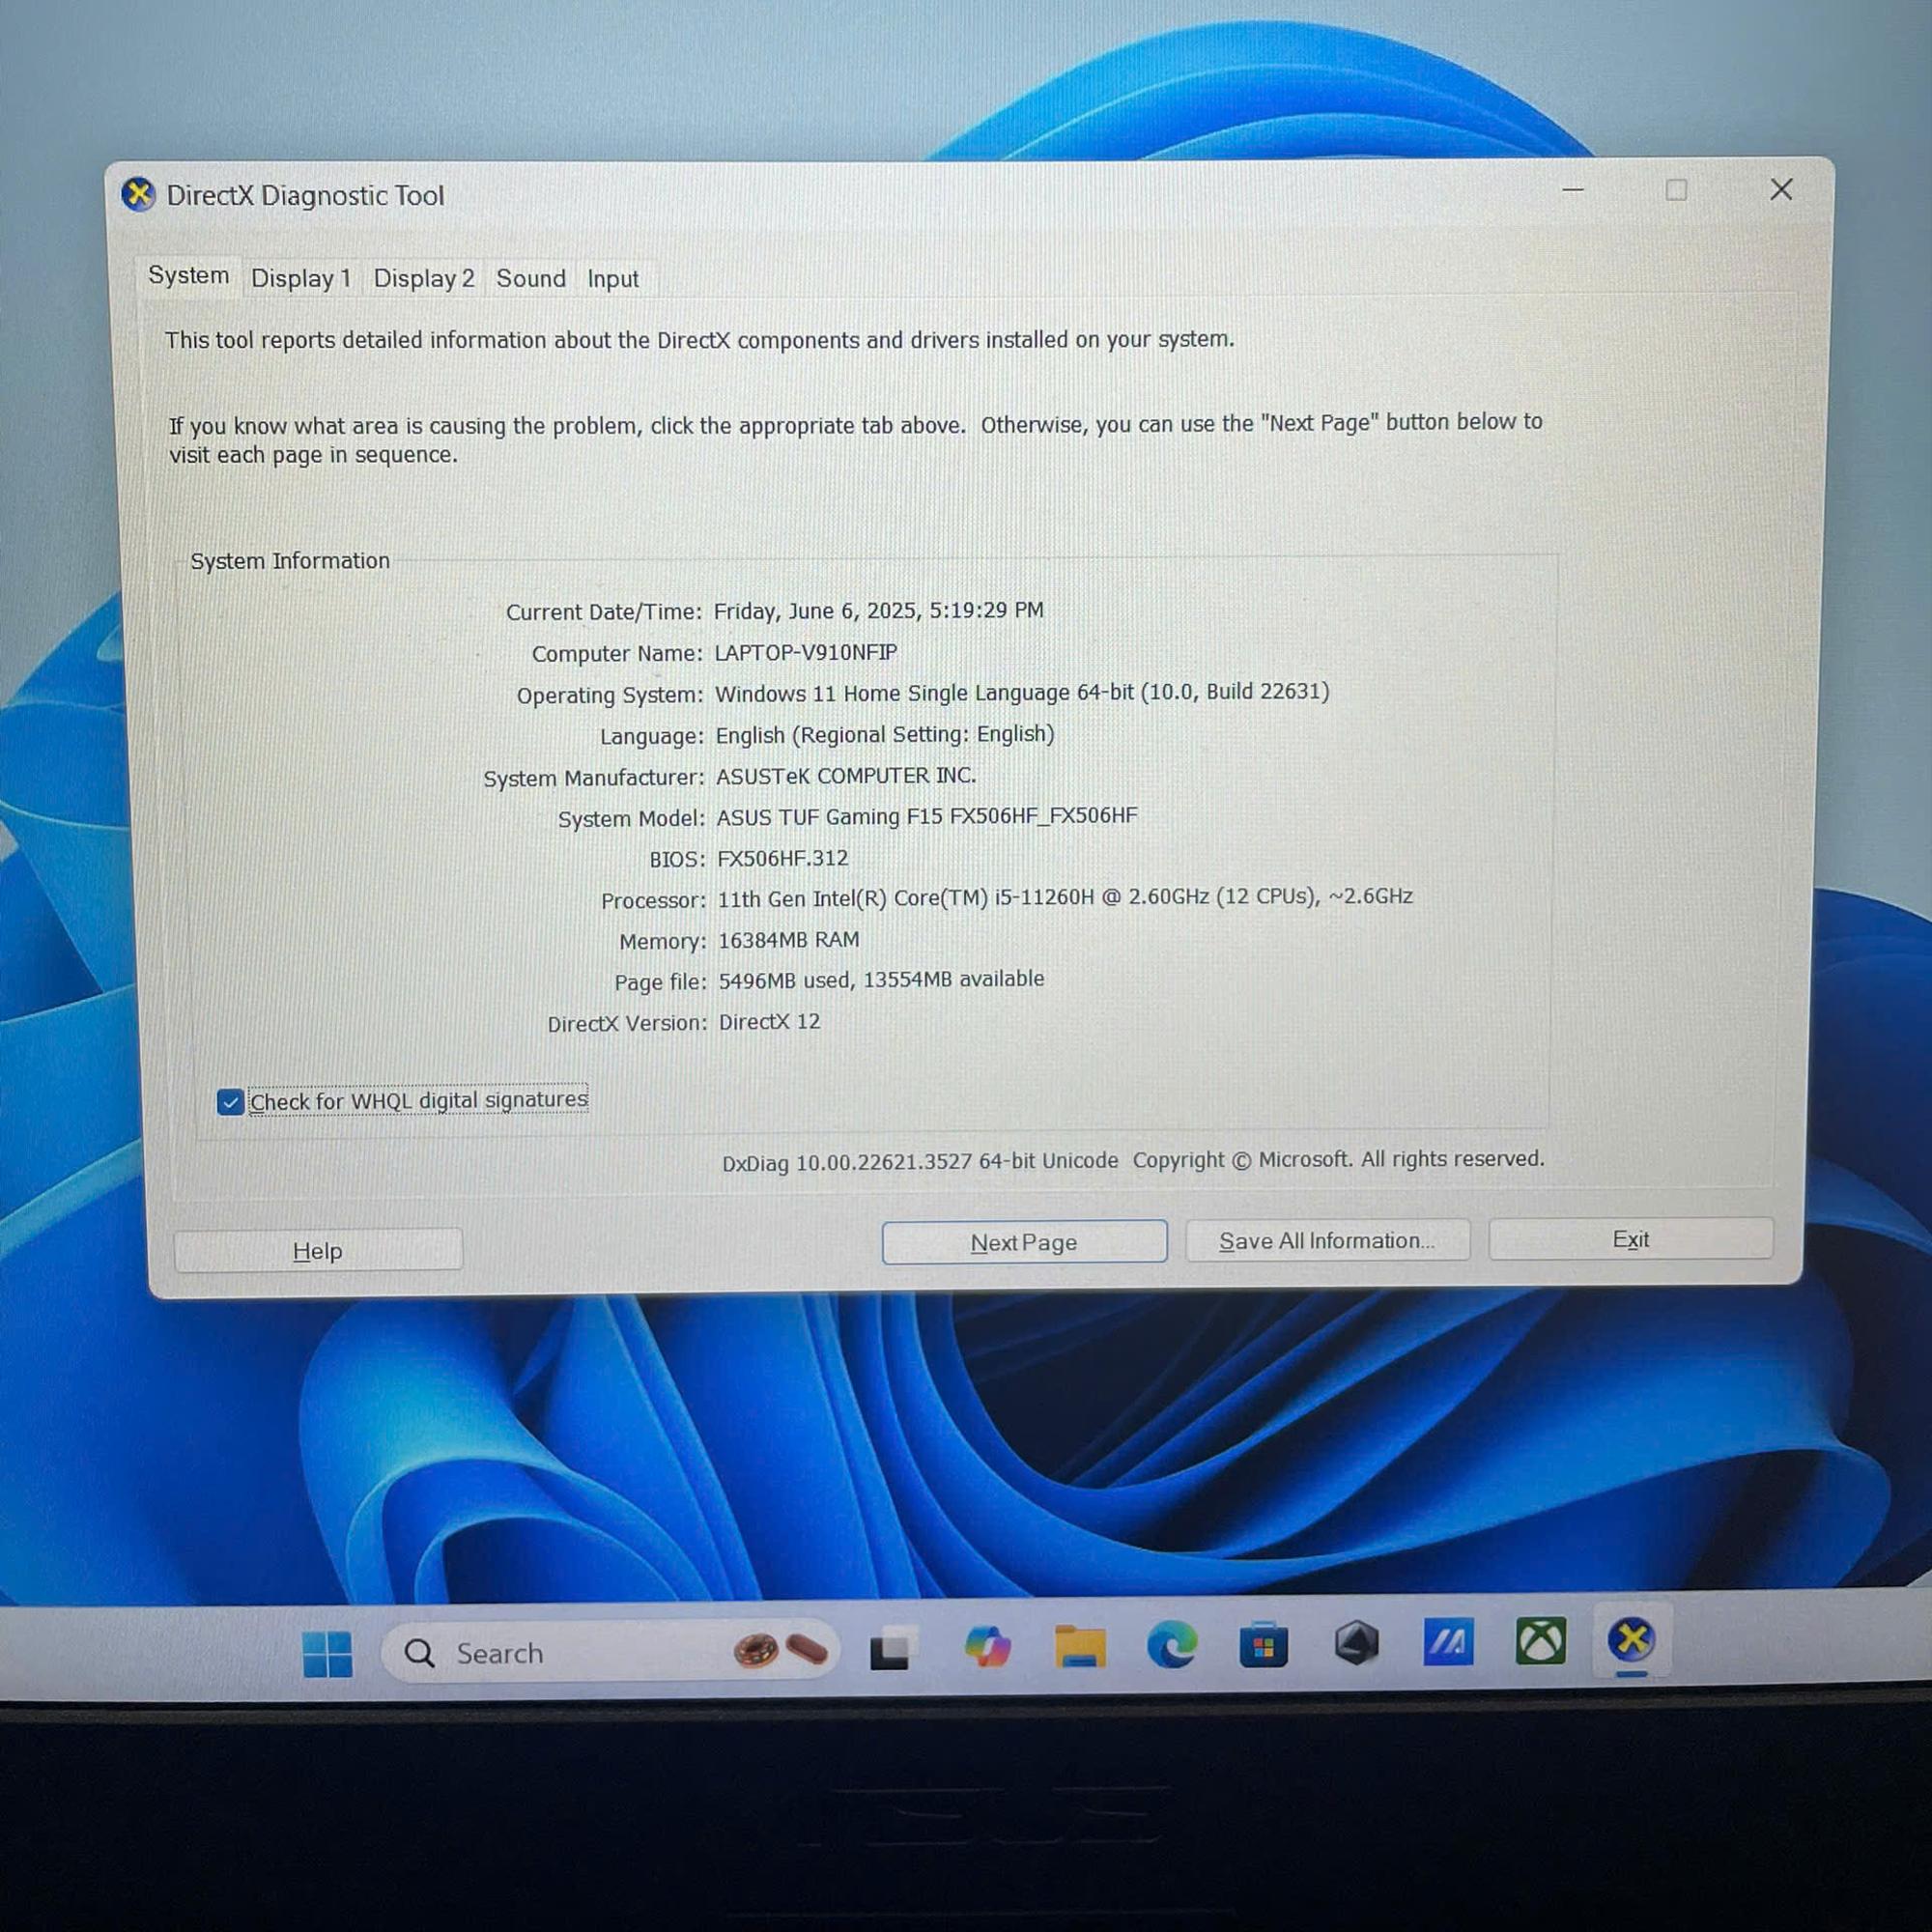This screenshot has width=1932, height=1932.
Task: Go to Next Page
Action: [1024, 1242]
